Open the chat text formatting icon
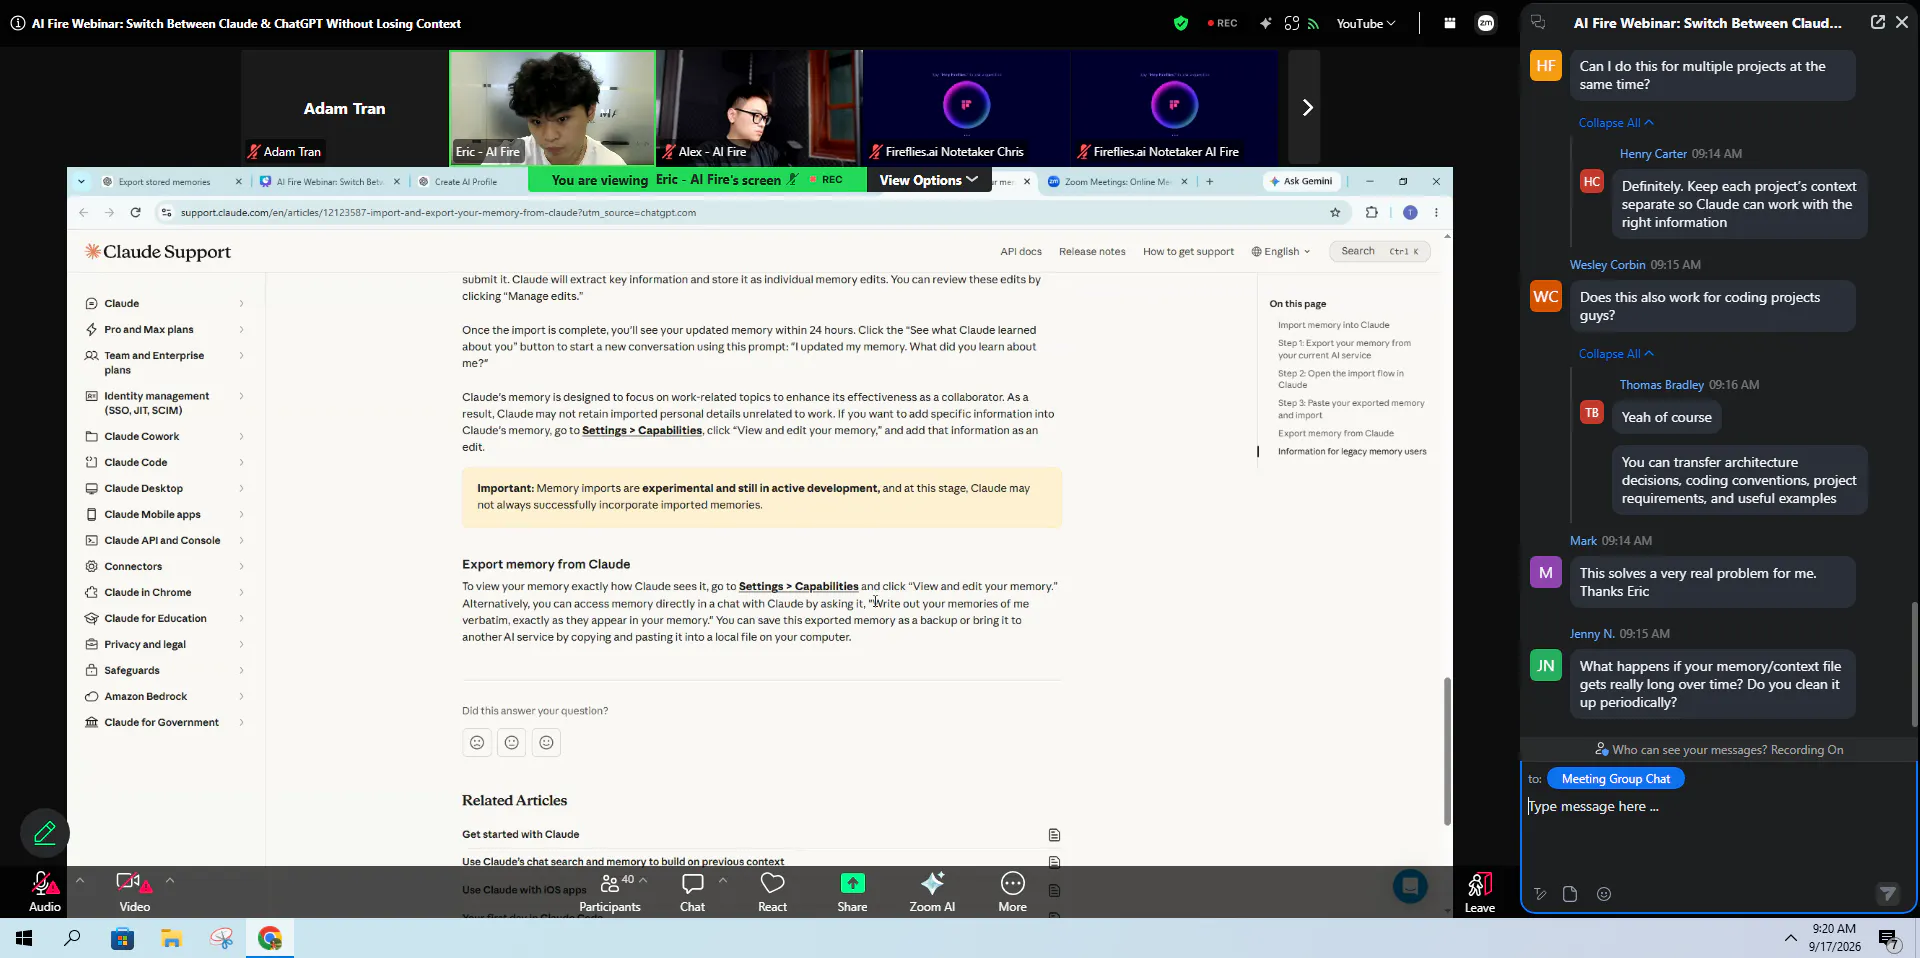1920x958 pixels. [x=1540, y=894]
